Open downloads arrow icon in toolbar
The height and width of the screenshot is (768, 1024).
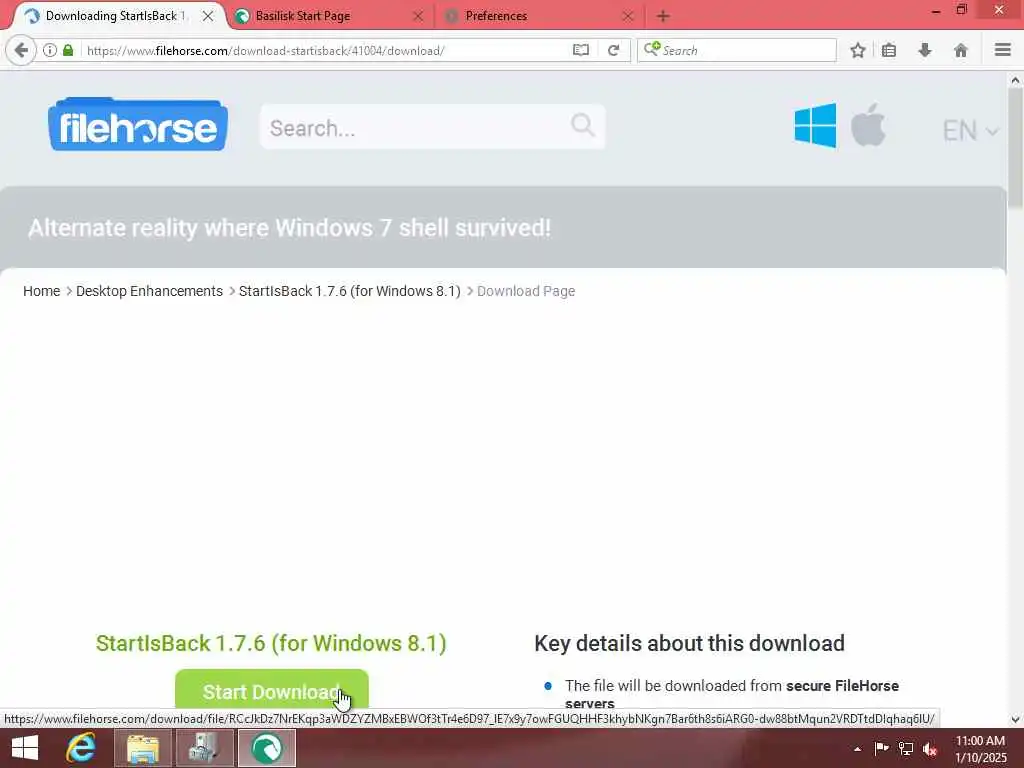coord(925,50)
